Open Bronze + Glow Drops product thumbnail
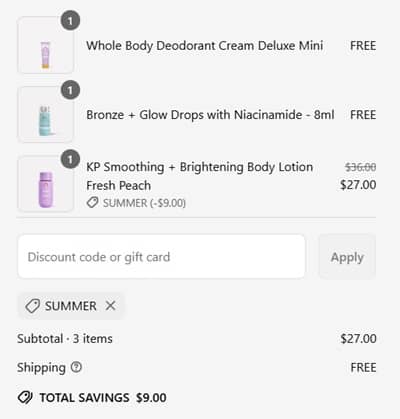This screenshot has height=419, width=400. pos(45,115)
